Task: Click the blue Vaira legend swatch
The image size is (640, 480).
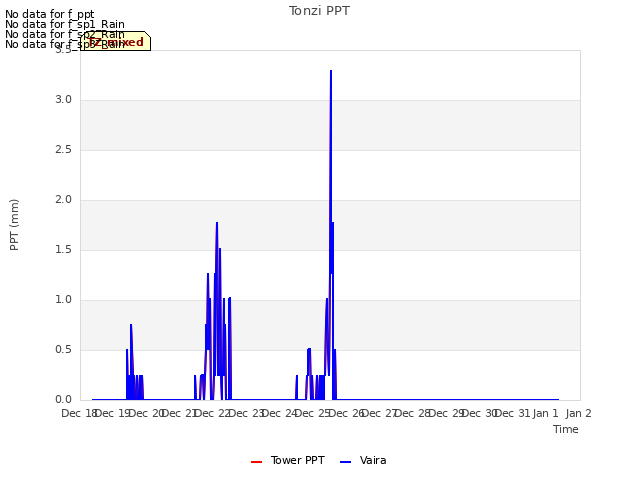Action: (x=345, y=462)
